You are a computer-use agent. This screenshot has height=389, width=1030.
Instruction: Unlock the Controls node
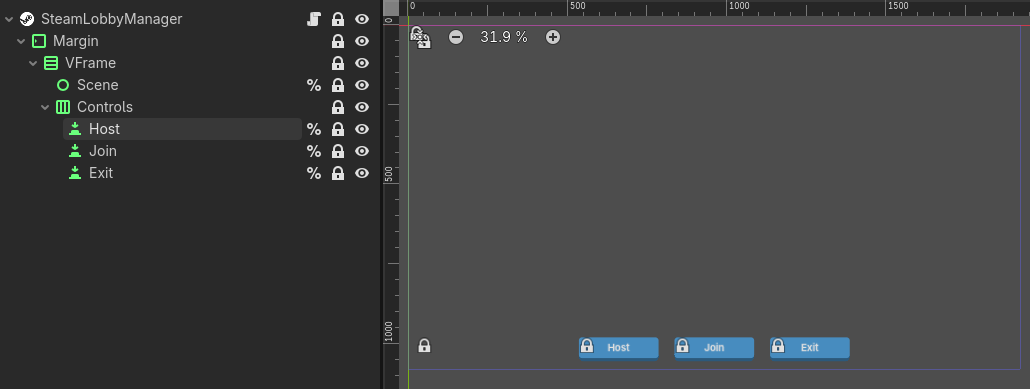338,107
